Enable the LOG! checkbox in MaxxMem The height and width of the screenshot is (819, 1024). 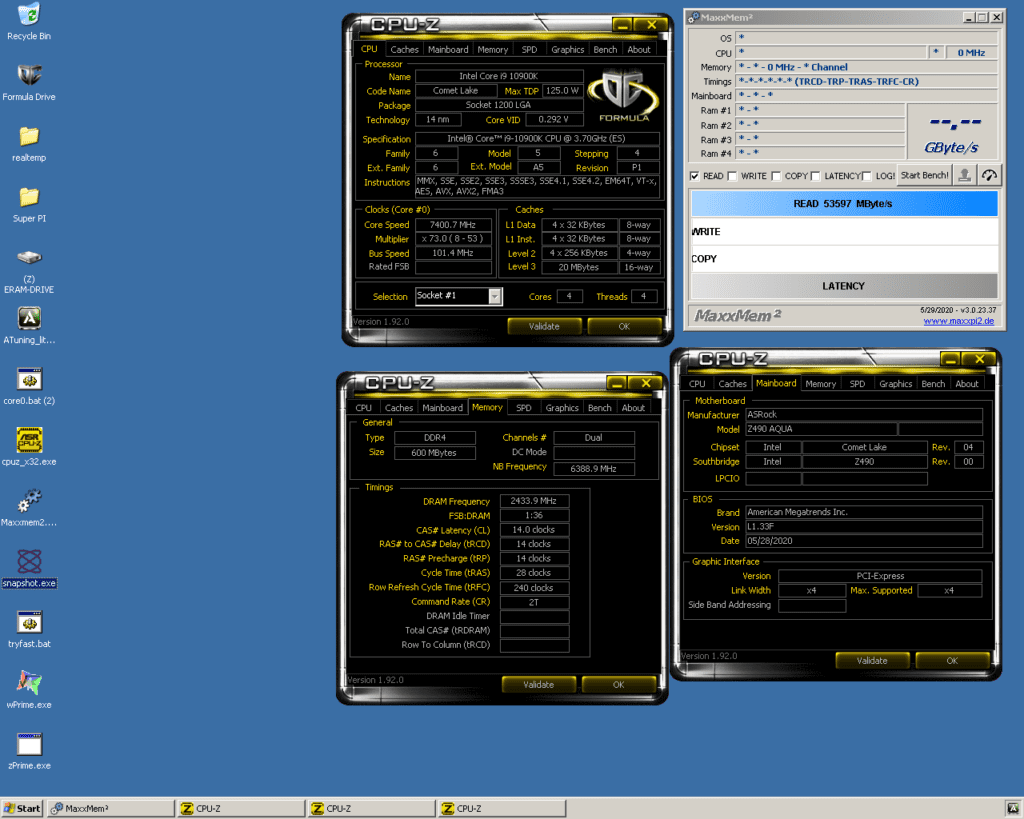pos(867,176)
